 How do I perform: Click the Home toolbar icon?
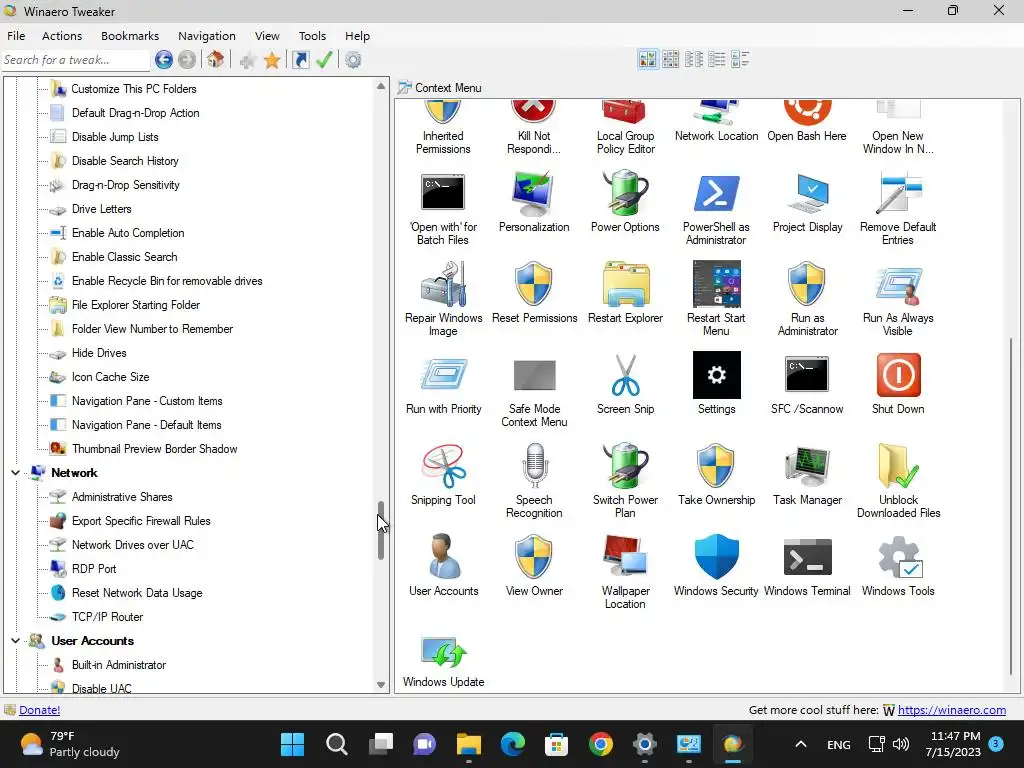tap(216, 60)
